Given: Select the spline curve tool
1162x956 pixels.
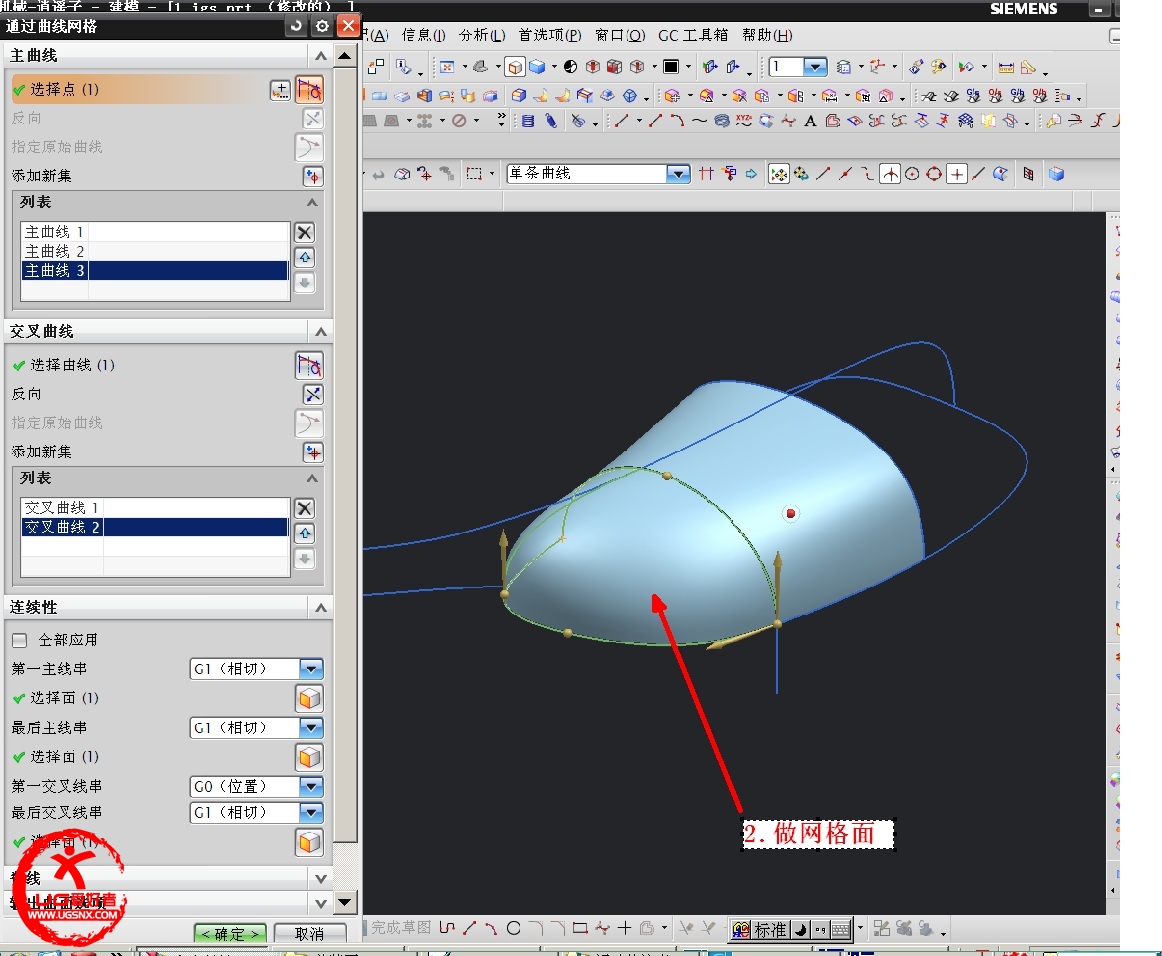Looking at the screenshot, I should [x=699, y=121].
